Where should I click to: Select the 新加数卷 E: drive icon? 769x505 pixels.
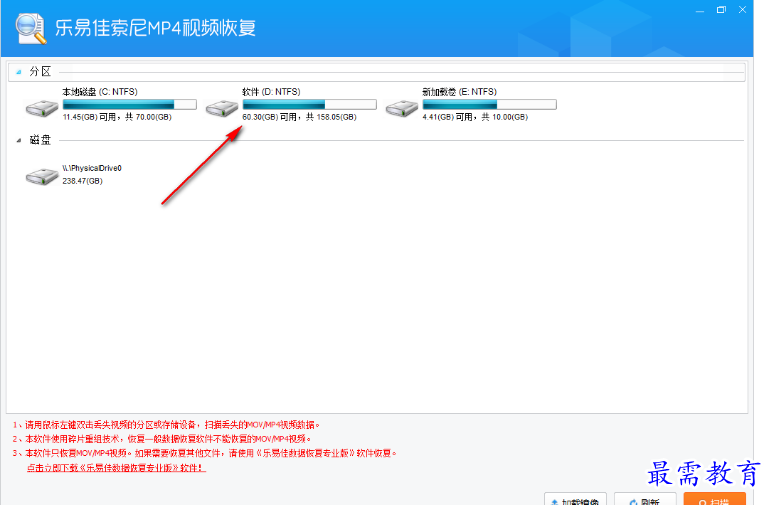tap(402, 108)
